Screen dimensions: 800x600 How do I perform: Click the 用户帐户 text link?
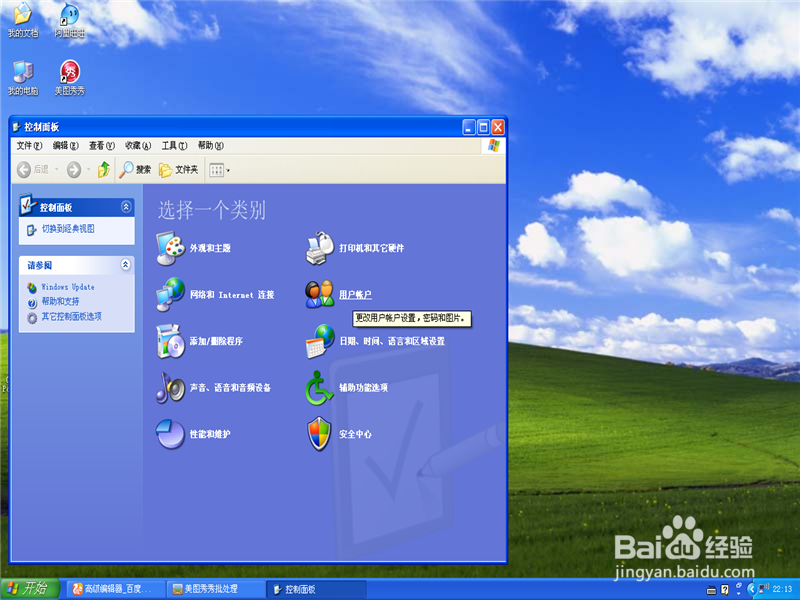pos(355,294)
